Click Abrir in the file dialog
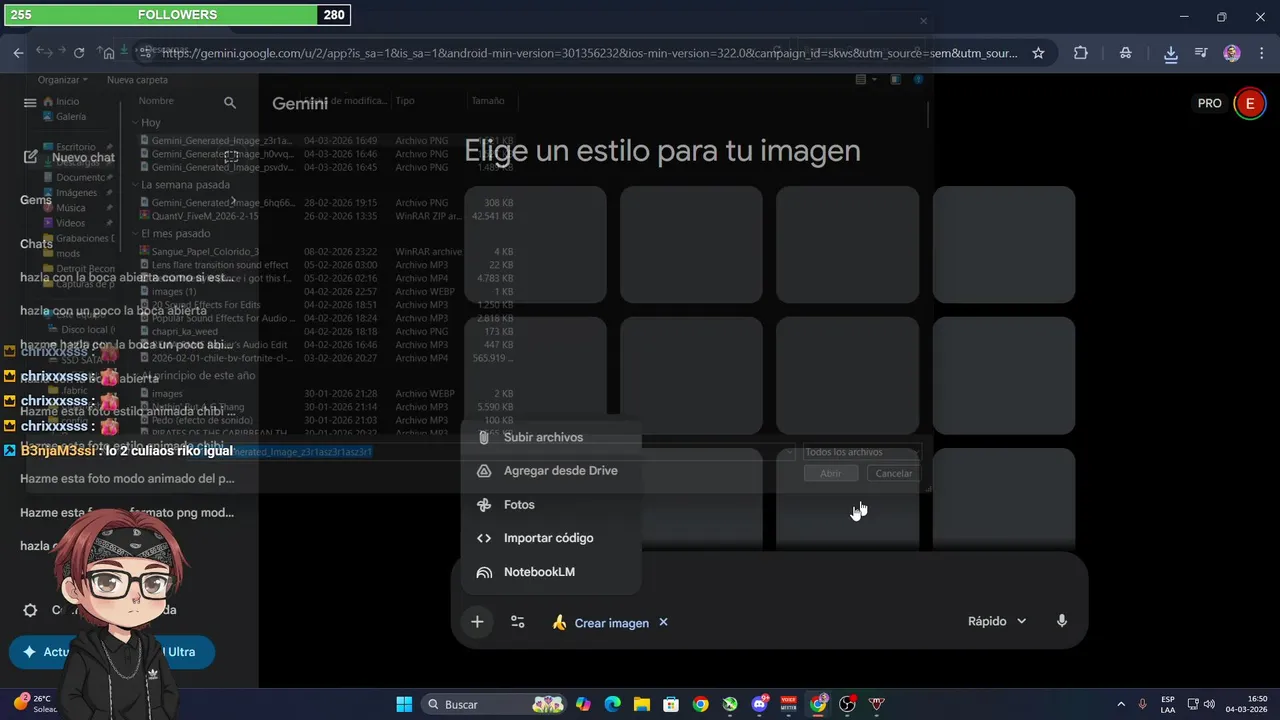This screenshot has height=720, width=1280. coord(830,473)
